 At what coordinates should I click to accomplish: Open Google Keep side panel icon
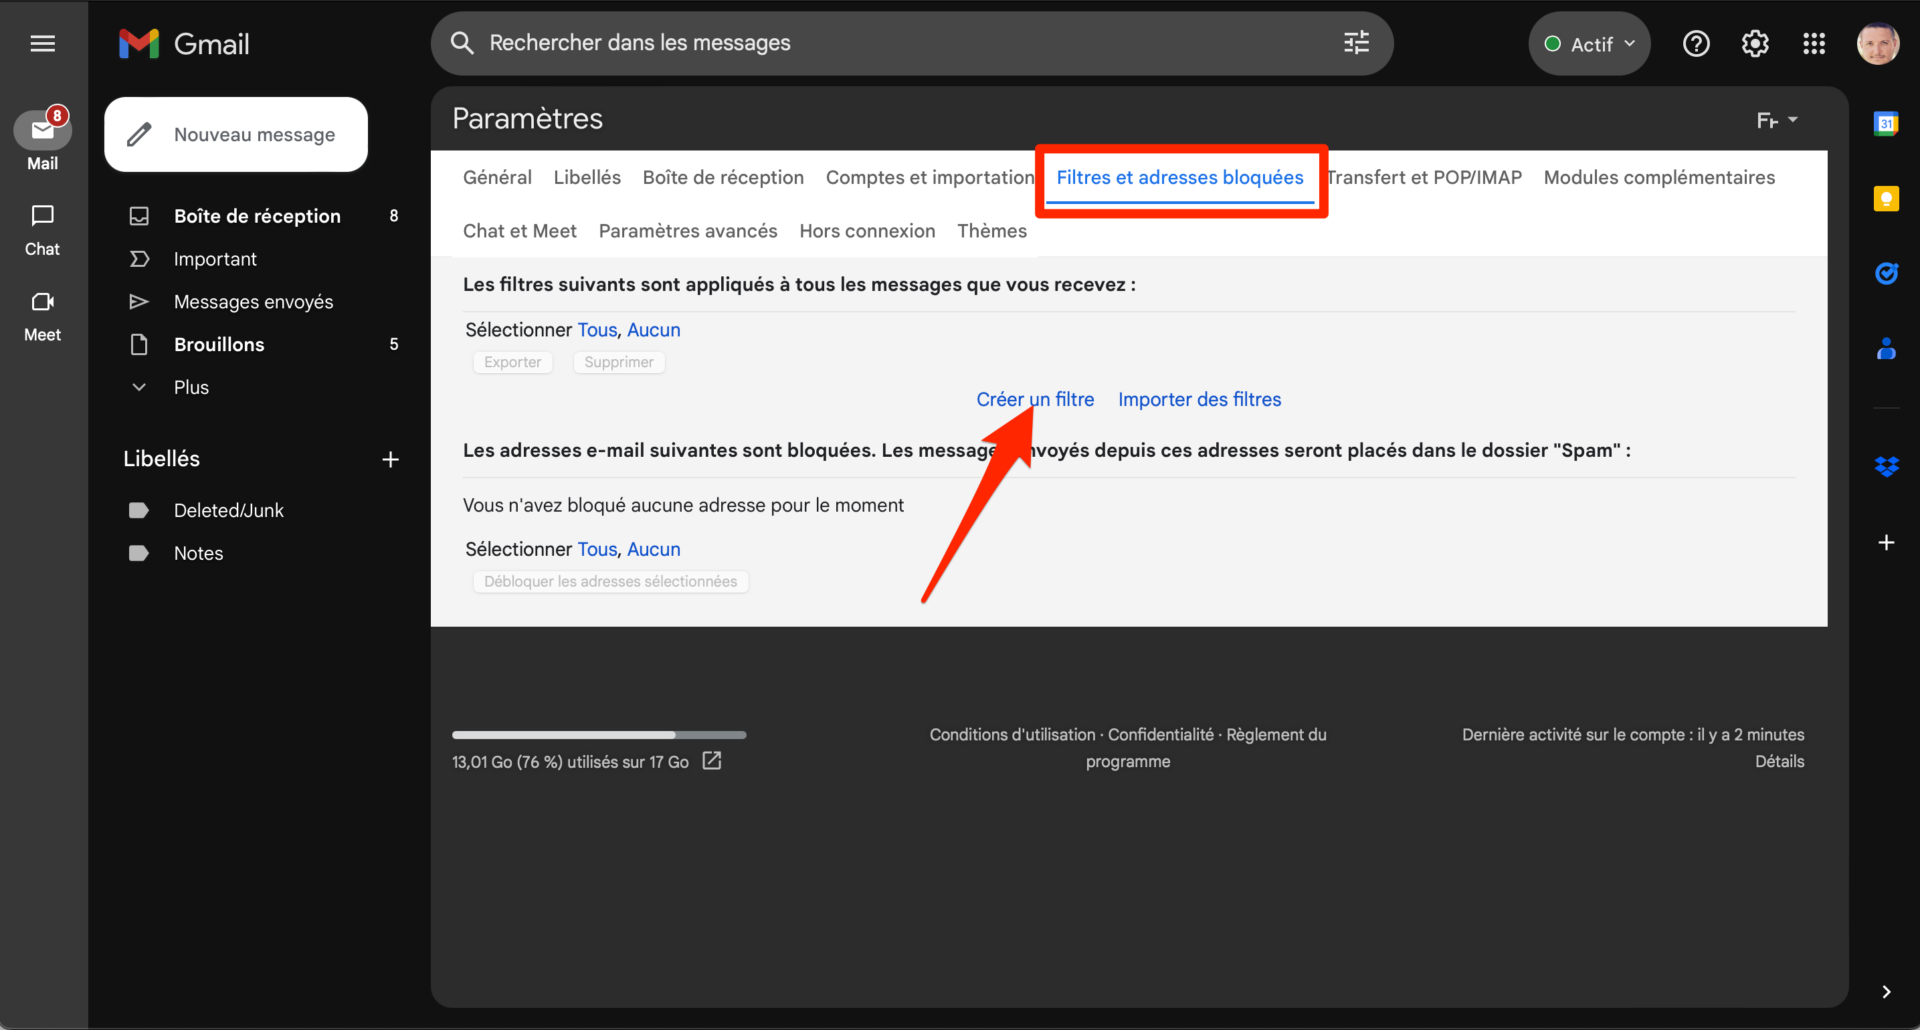[x=1886, y=199]
